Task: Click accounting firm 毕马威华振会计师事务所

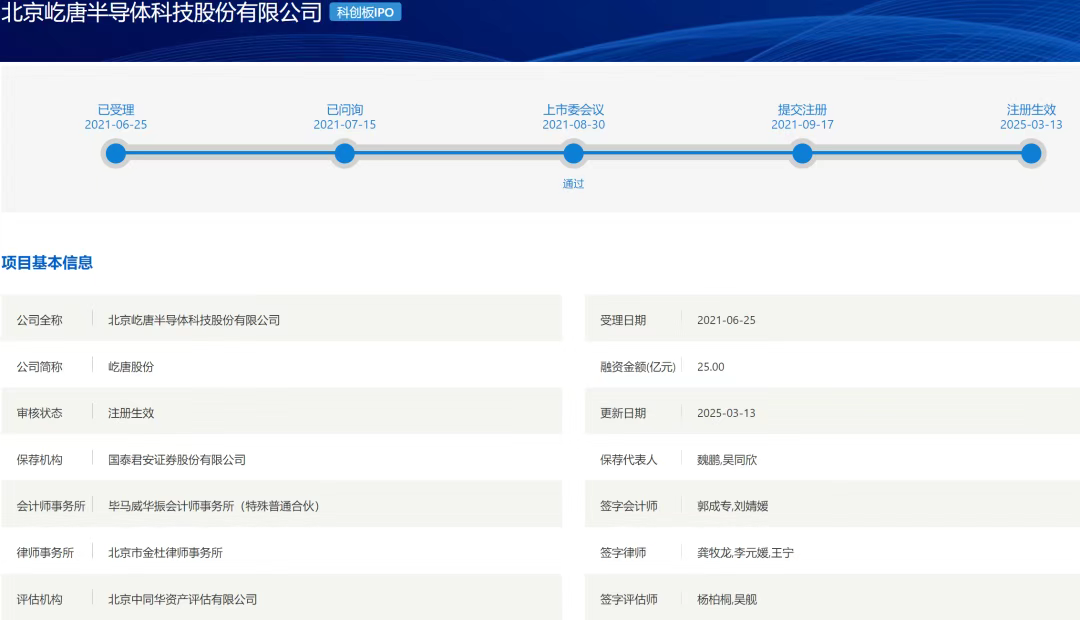Action: (x=213, y=506)
